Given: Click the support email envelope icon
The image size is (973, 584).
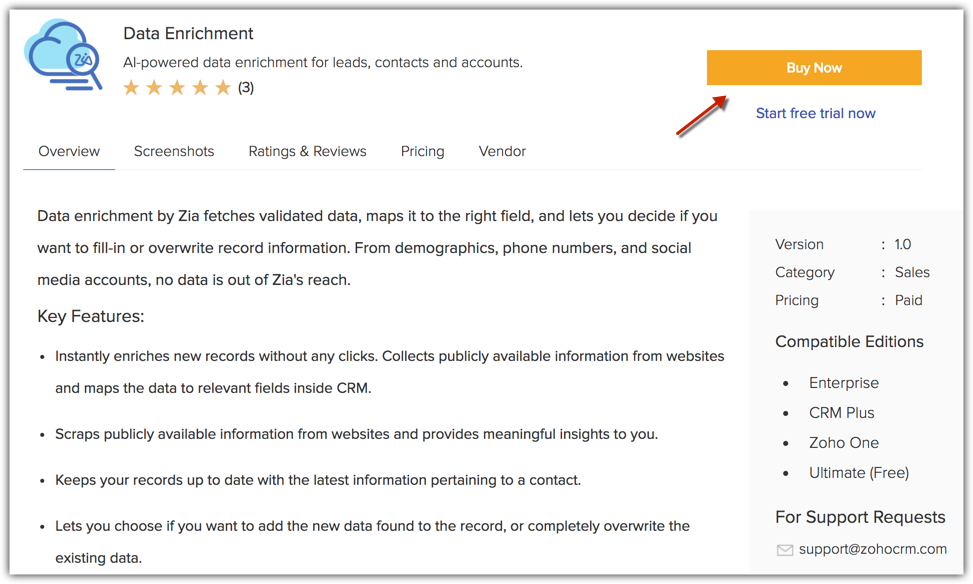Looking at the screenshot, I should click(785, 550).
